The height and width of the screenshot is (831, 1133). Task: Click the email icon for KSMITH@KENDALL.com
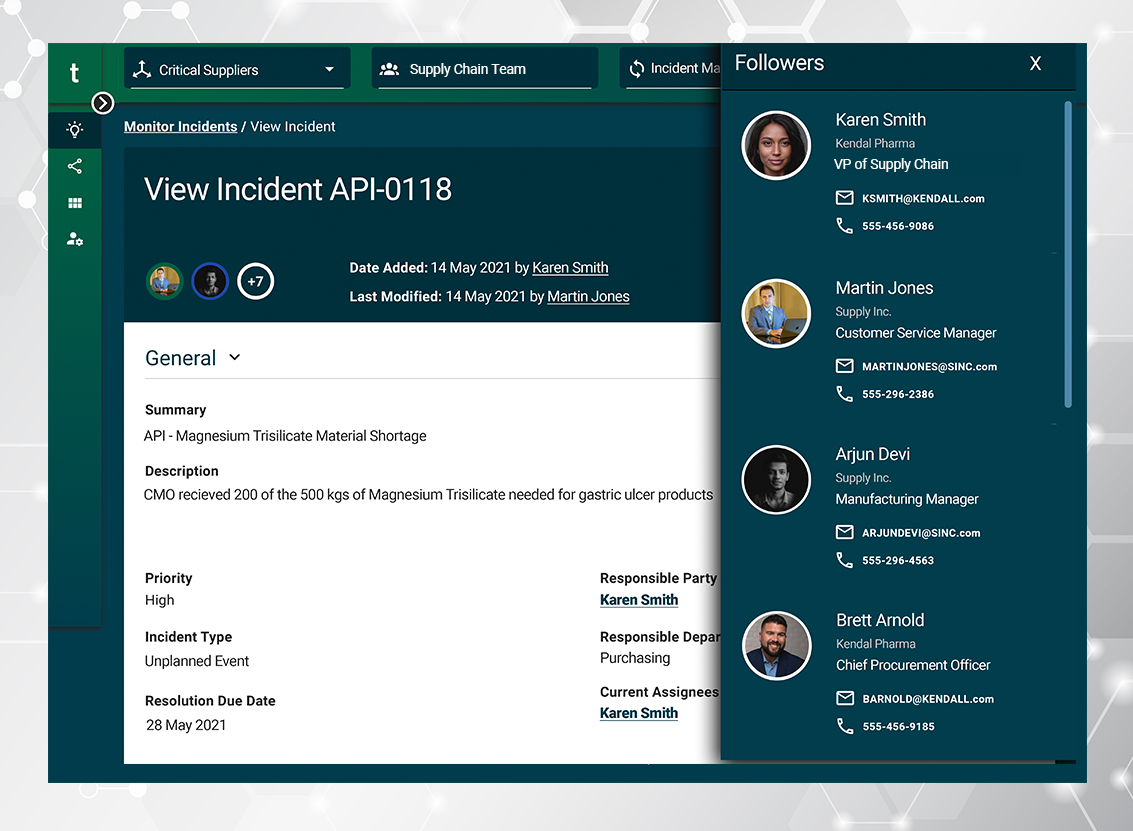pos(845,198)
